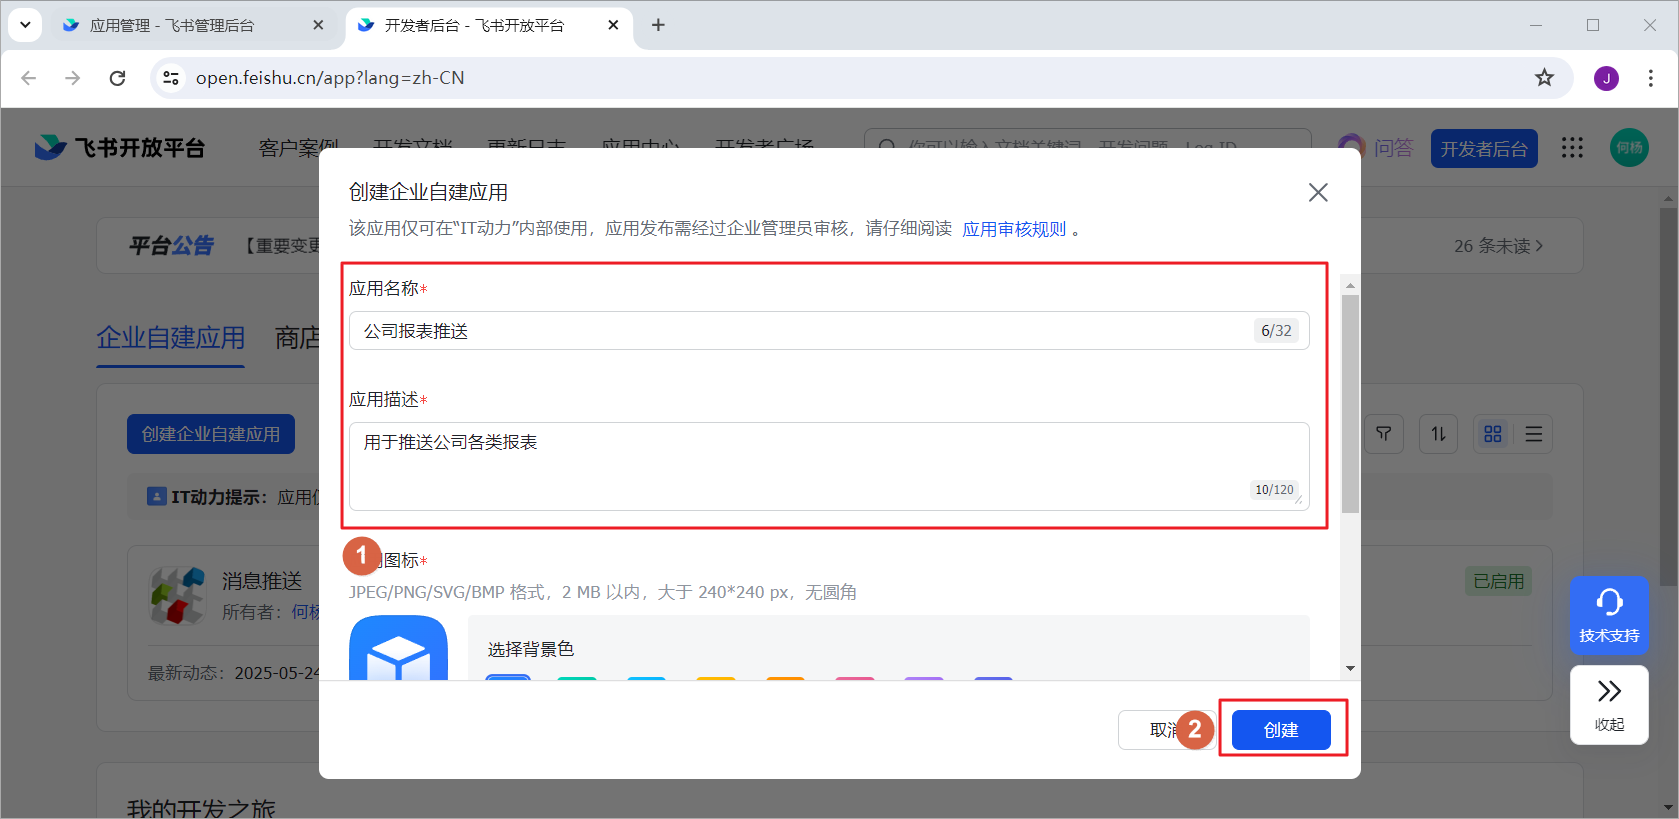Expand the 26 条未读 announcements
Viewport: 1679px width, 819px height.
1498,246
